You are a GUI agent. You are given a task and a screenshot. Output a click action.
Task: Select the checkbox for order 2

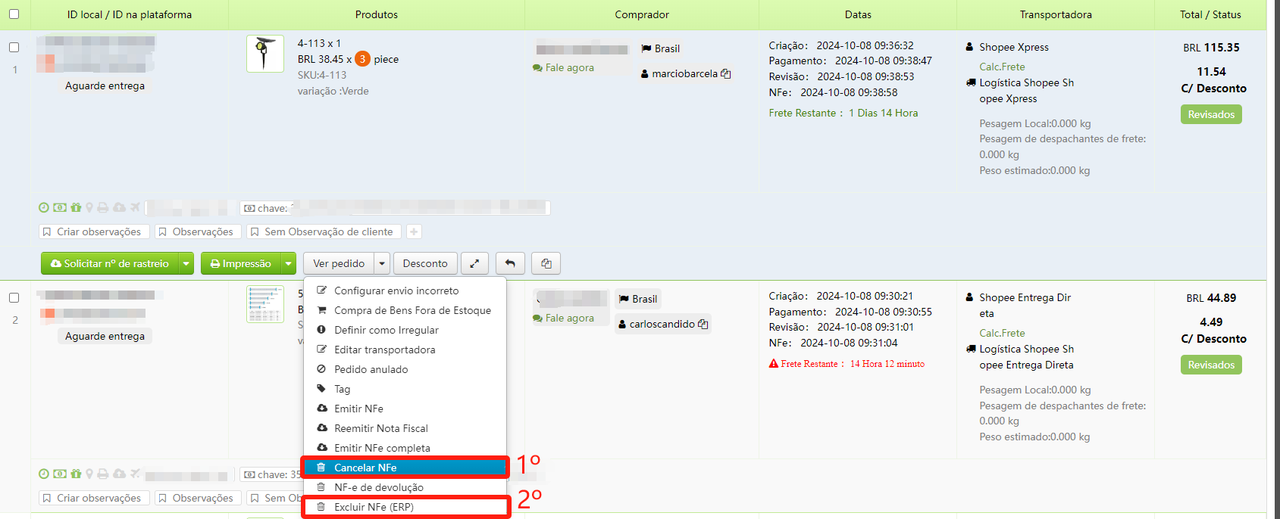(14, 298)
